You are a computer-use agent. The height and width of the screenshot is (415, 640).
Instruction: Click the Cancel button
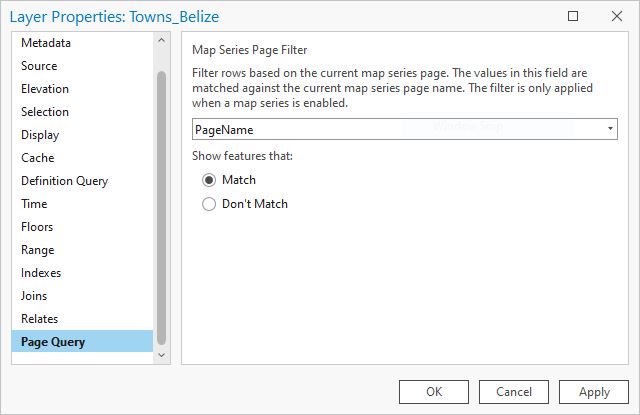514,392
